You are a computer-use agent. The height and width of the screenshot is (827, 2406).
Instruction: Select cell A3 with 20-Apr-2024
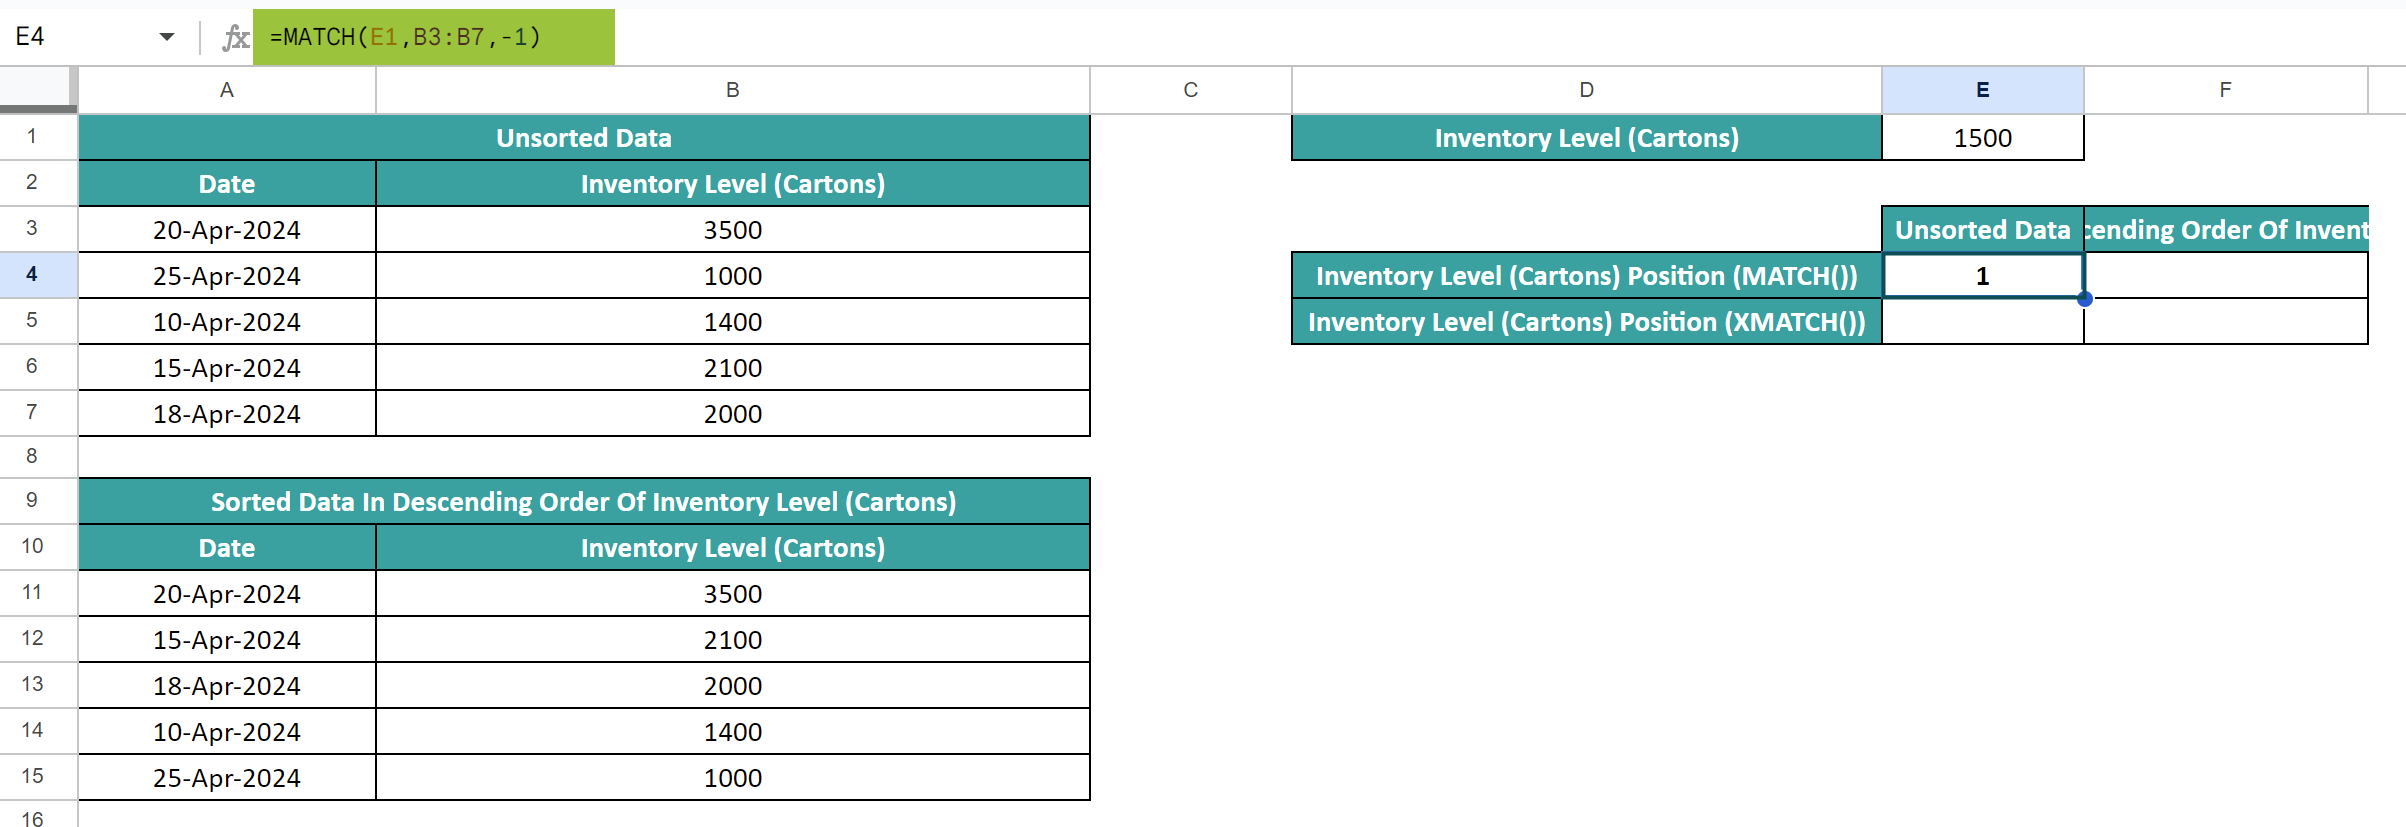[x=227, y=230]
